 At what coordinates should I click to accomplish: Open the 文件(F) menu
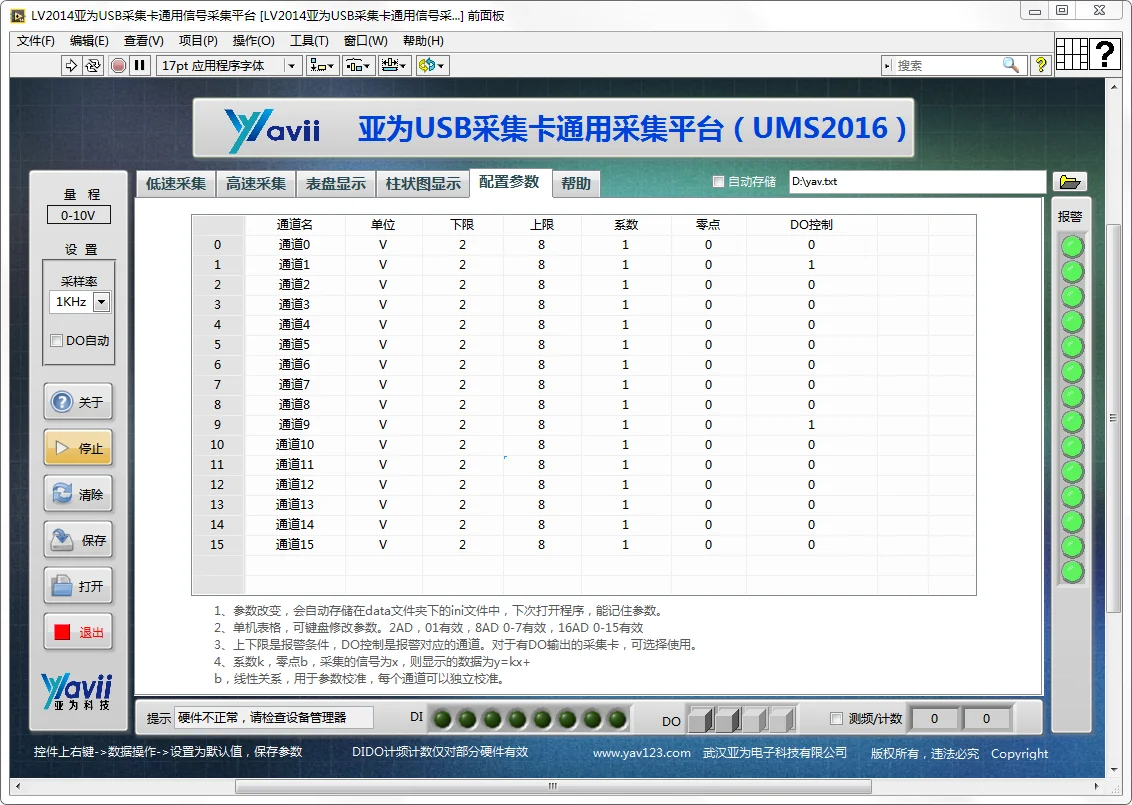(35, 41)
